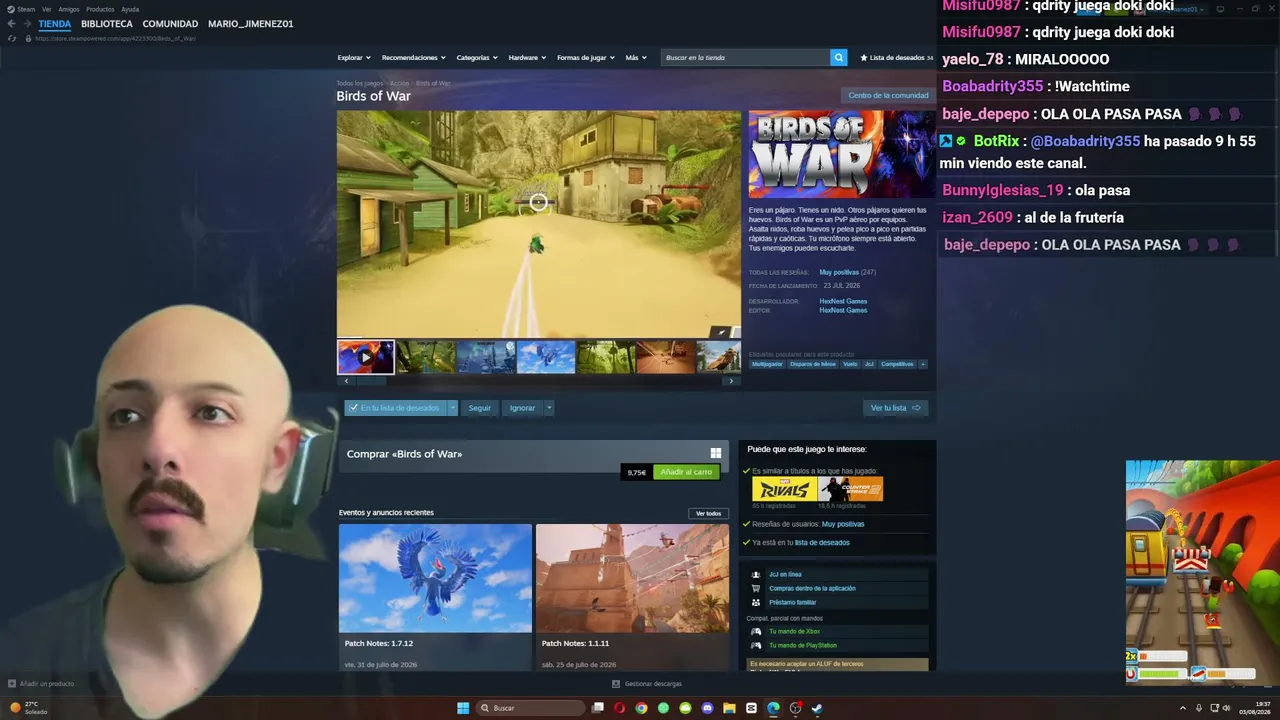Click the Gestionar descargas icon
The width and height of the screenshot is (1280, 720).
(616, 684)
